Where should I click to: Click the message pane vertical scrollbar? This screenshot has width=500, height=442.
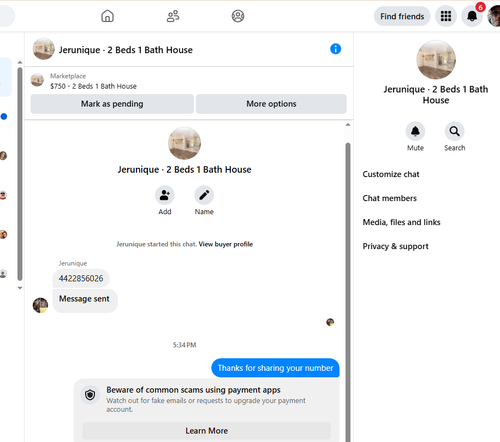(348, 292)
